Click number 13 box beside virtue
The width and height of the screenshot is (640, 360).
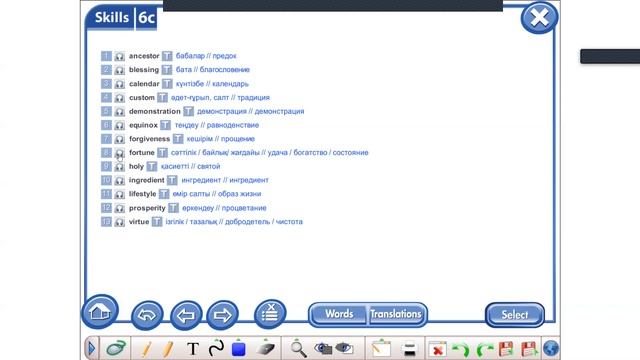[x=106, y=222]
